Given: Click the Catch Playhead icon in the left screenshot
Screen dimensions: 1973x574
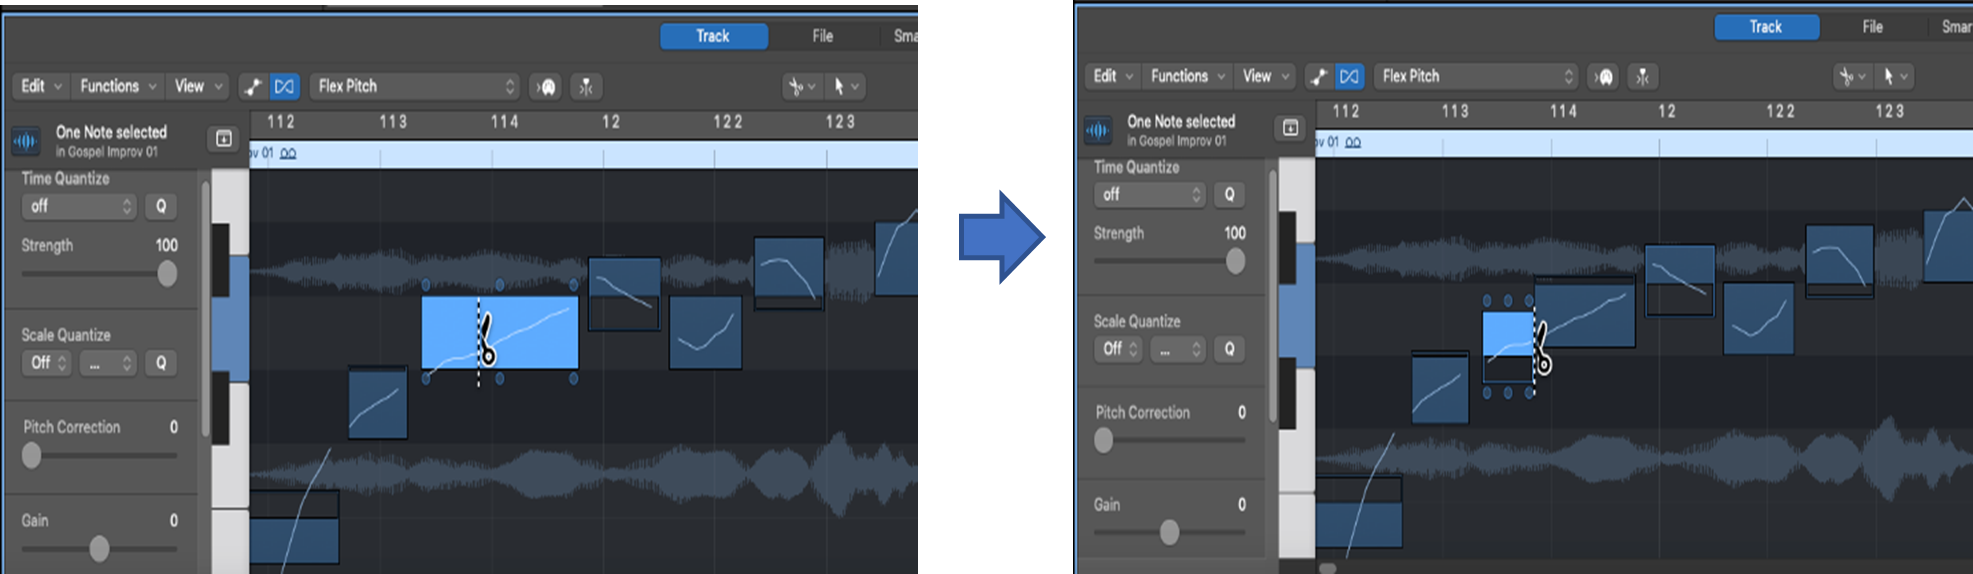Looking at the screenshot, I should click(x=546, y=87).
